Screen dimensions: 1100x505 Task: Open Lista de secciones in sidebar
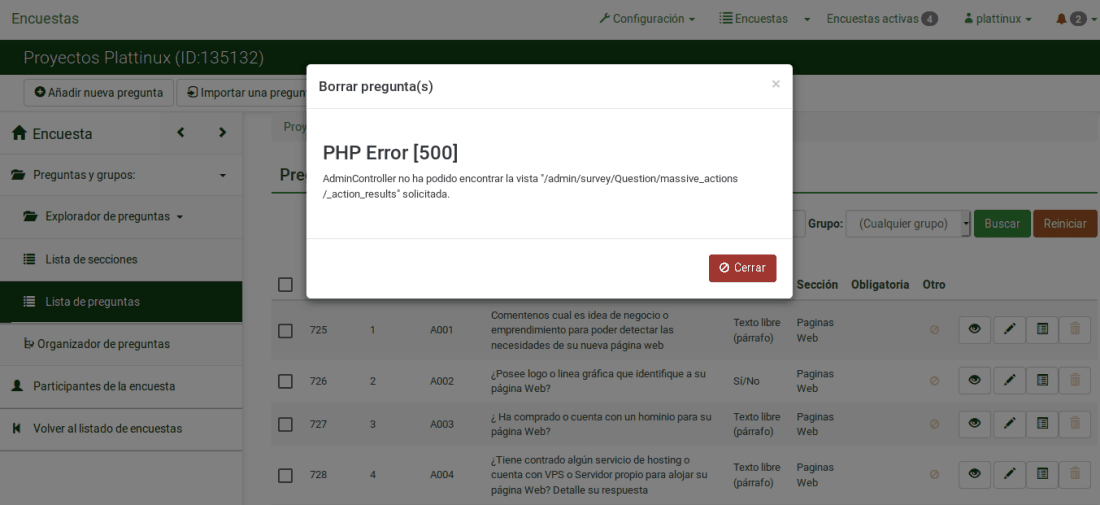tap(91, 259)
